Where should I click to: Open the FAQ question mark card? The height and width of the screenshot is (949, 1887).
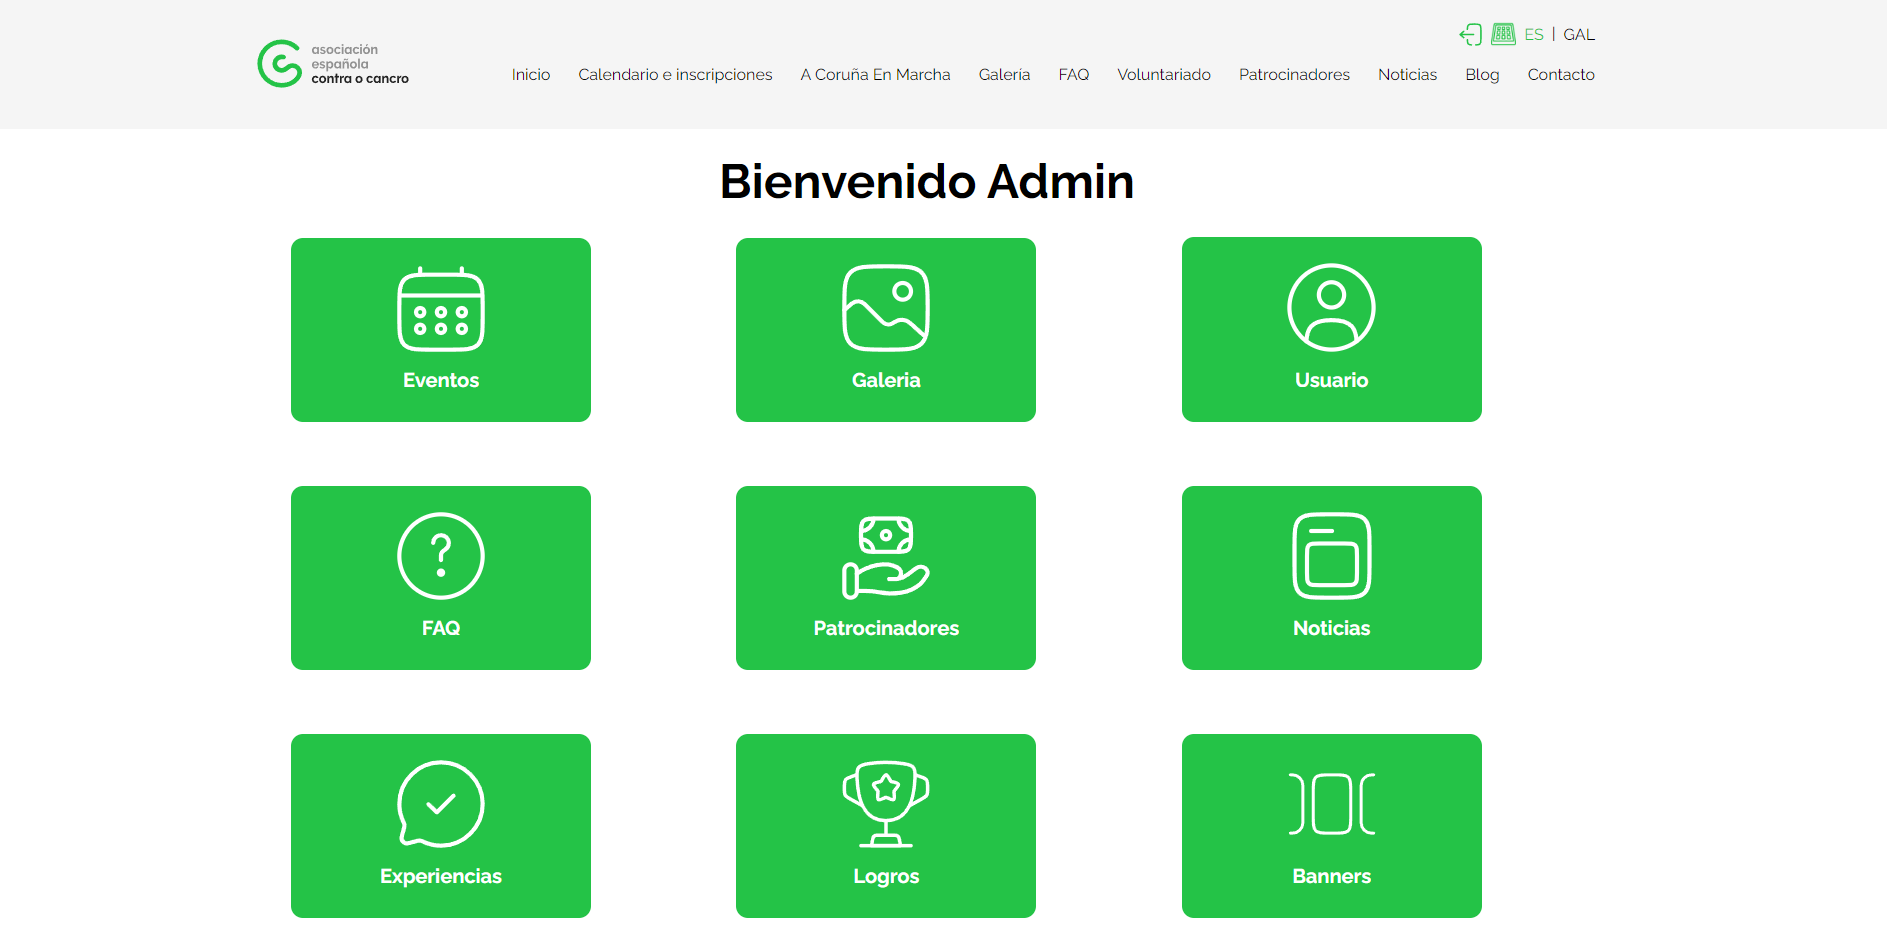441,578
